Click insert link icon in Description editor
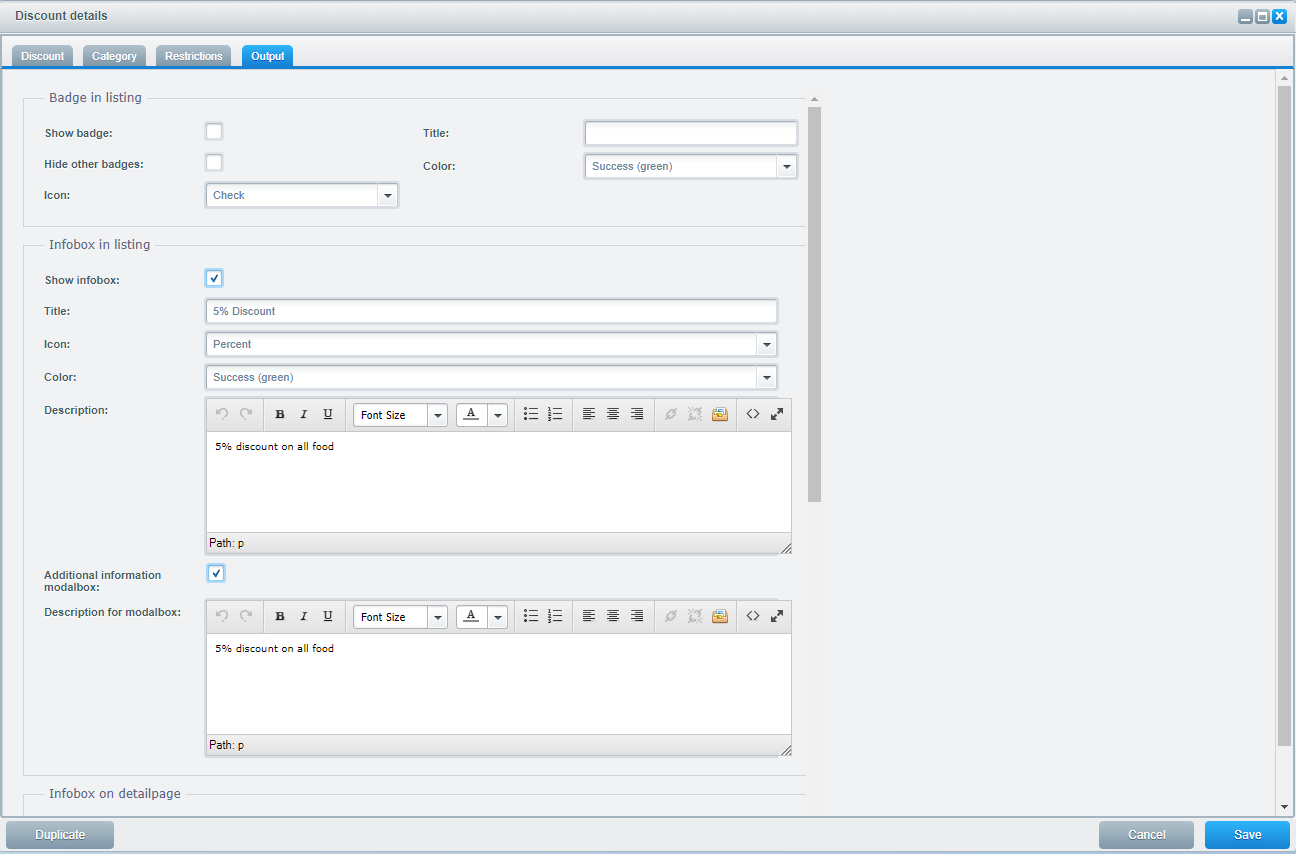The width and height of the screenshot is (1296, 854). [671, 415]
